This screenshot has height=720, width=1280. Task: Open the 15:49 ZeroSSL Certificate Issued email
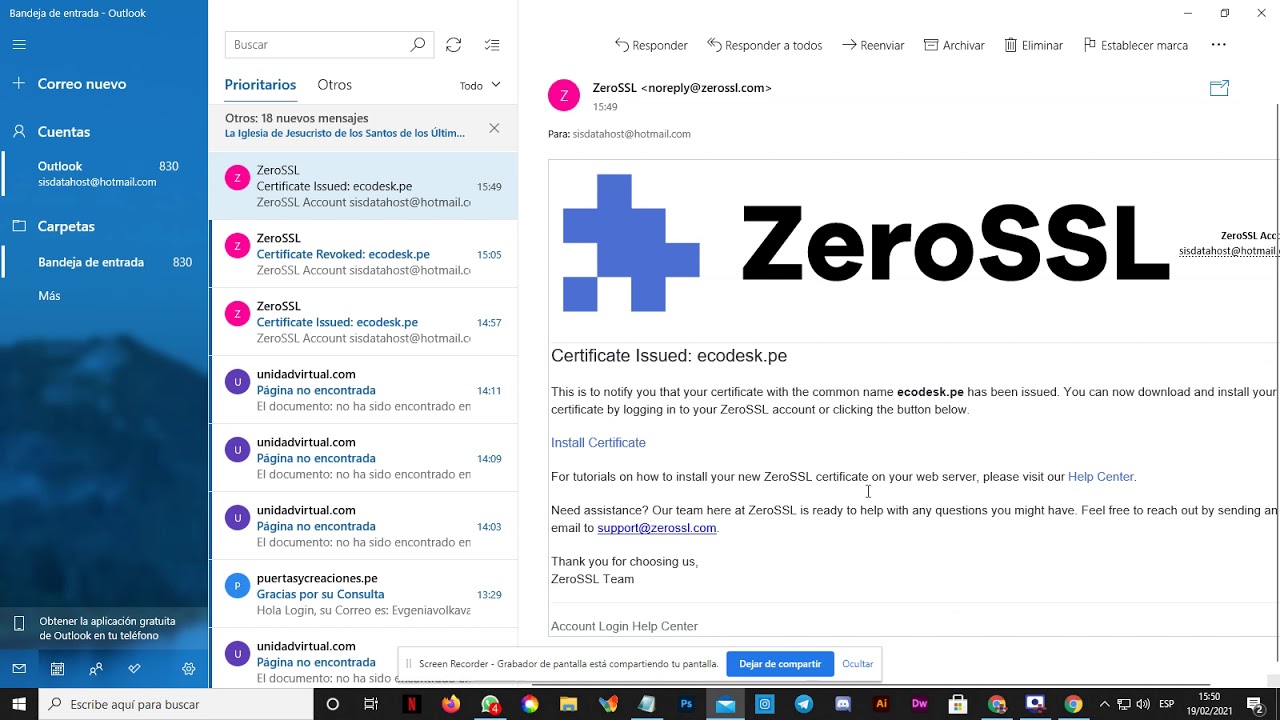[364, 186]
